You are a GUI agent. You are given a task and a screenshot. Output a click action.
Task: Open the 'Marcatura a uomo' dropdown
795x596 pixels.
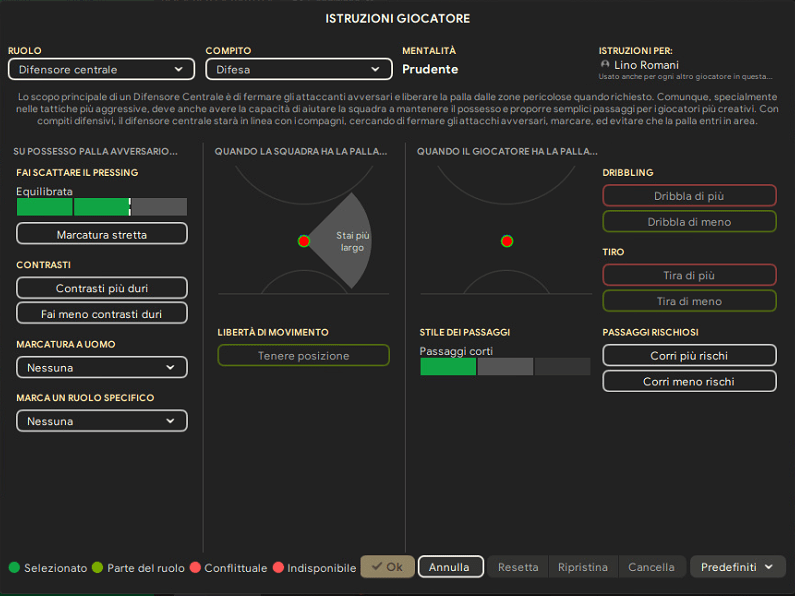click(x=102, y=368)
